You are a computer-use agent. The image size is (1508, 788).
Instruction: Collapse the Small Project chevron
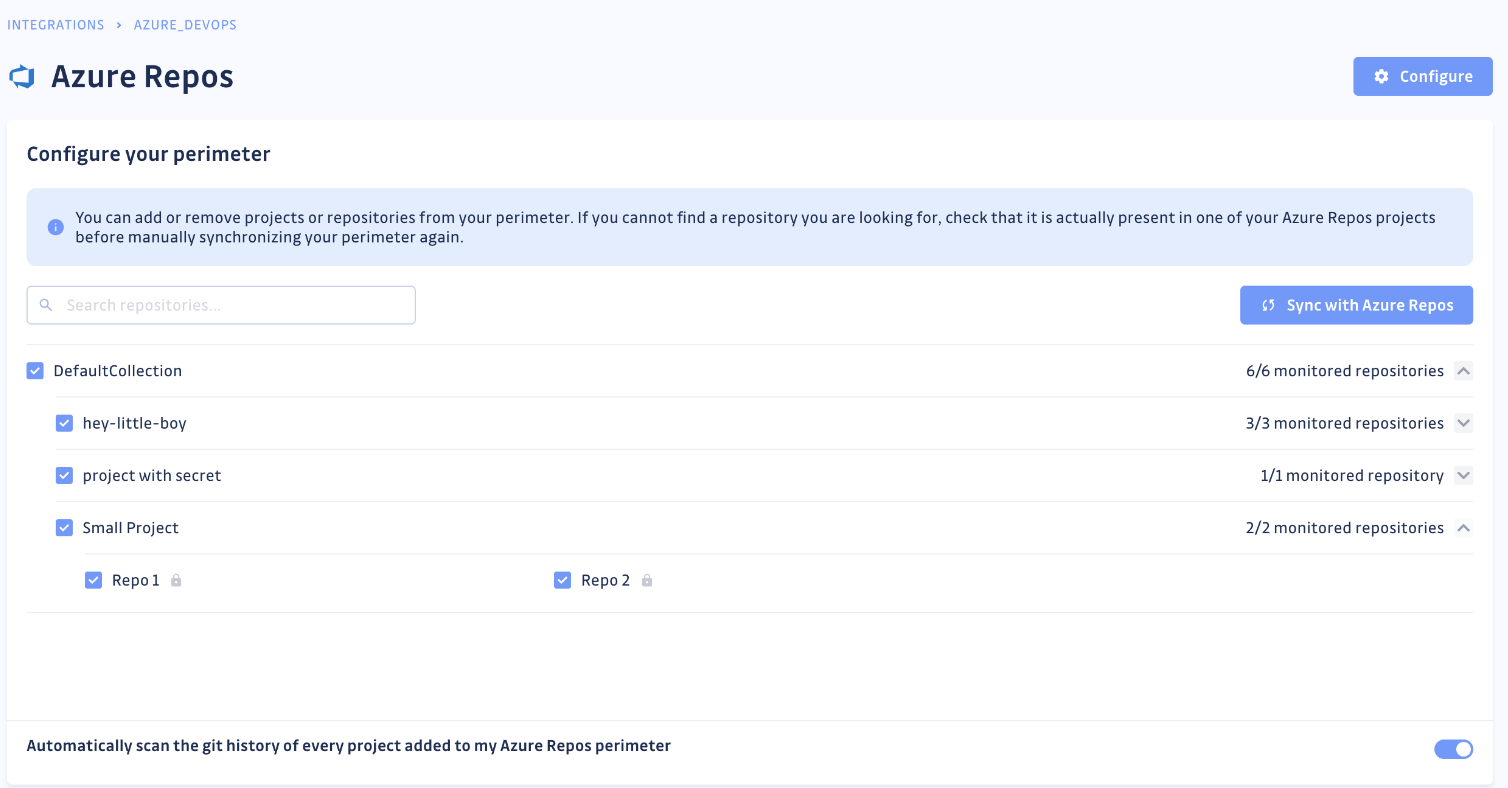(x=1463, y=527)
